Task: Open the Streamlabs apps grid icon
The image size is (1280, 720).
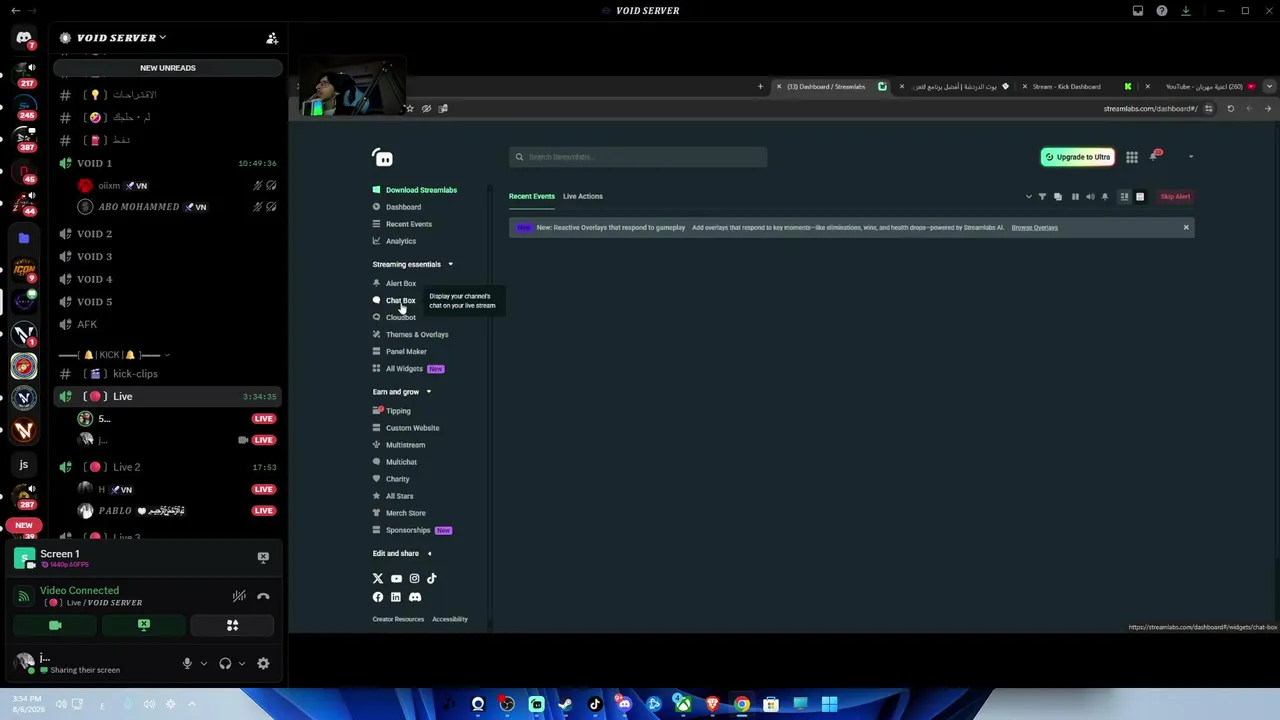Action: coord(1131,157)
